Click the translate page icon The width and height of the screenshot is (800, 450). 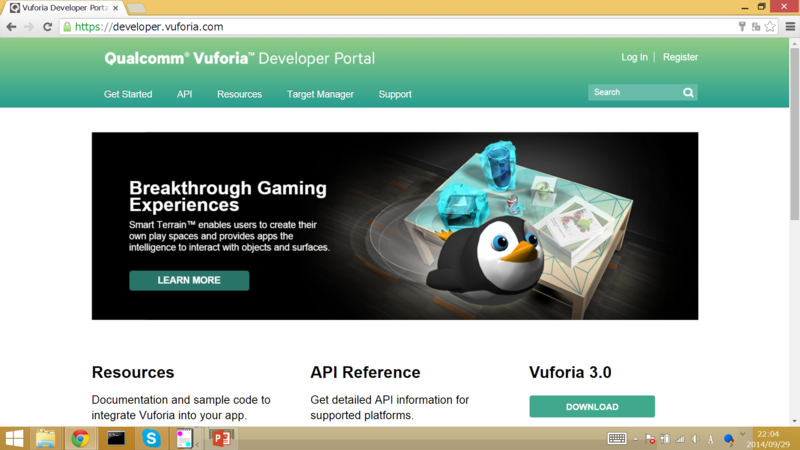click(756, 27)
